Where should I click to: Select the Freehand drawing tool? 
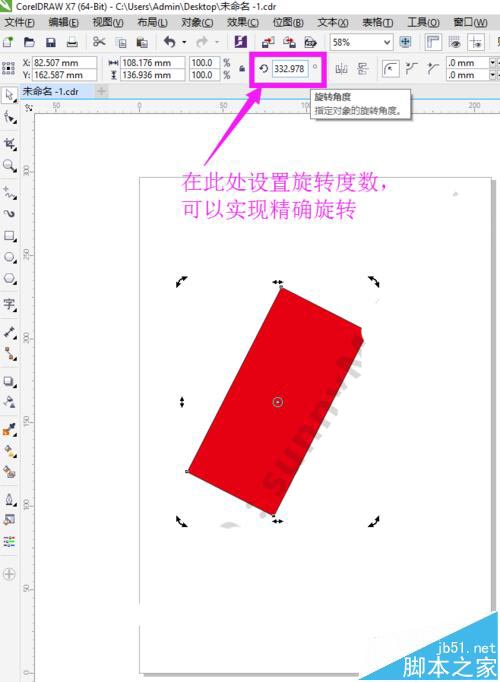point(9,193)
